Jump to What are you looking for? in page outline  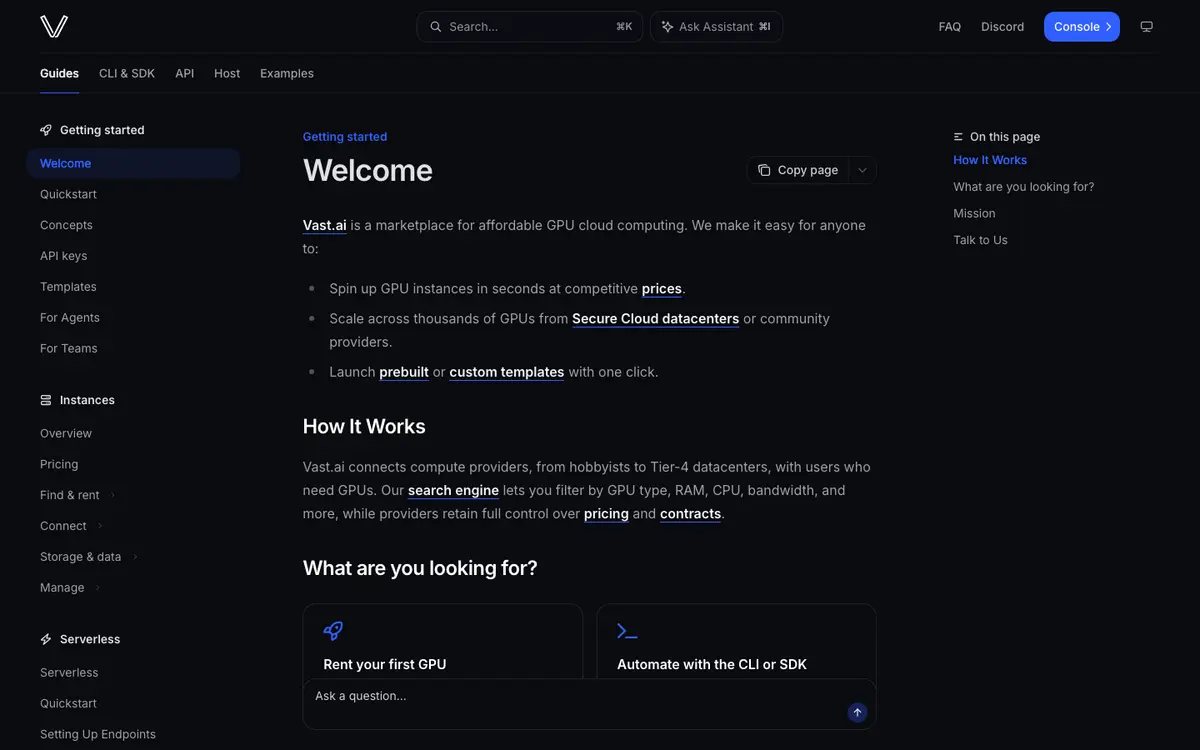(x=1023, y=187)
